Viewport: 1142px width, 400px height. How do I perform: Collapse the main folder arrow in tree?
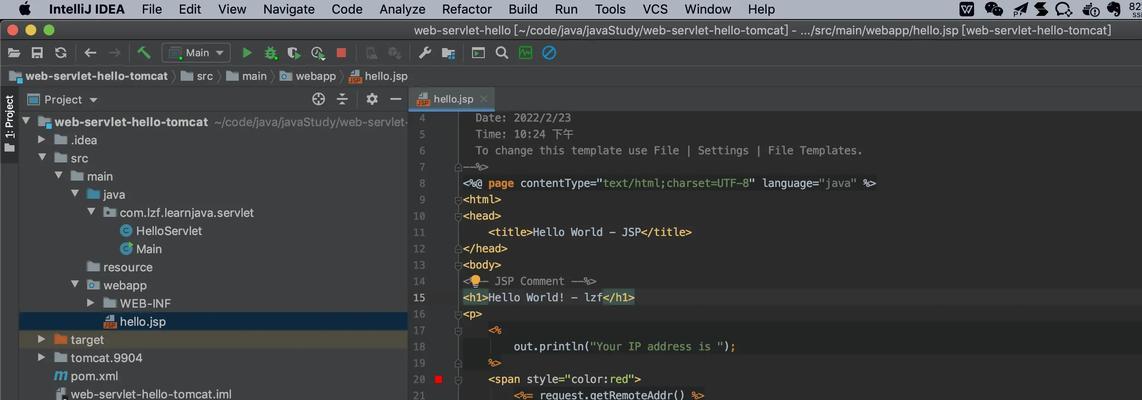[58, 176]
